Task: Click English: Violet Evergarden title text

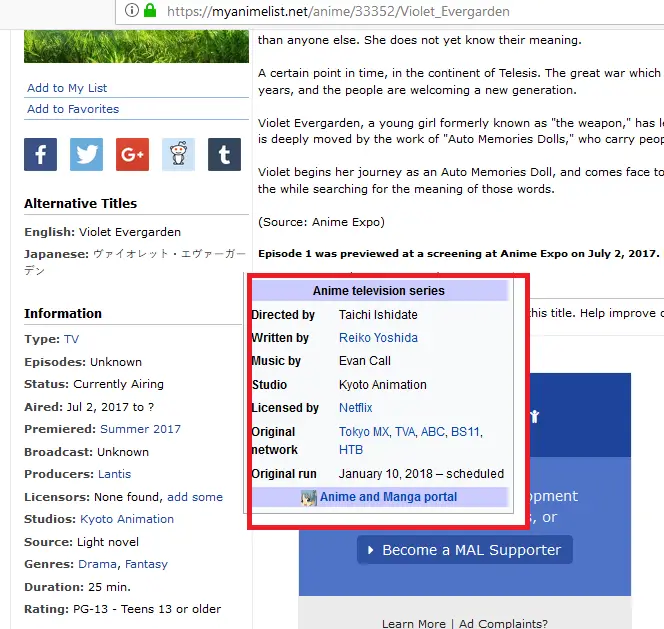Action: 102,232
